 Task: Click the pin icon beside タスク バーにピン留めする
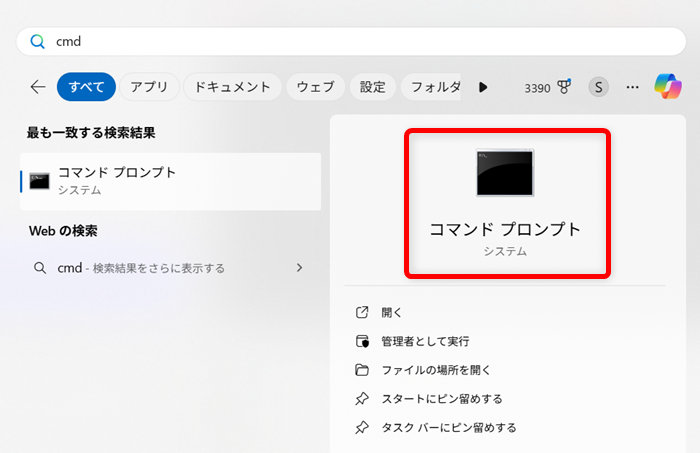point(362,428)
